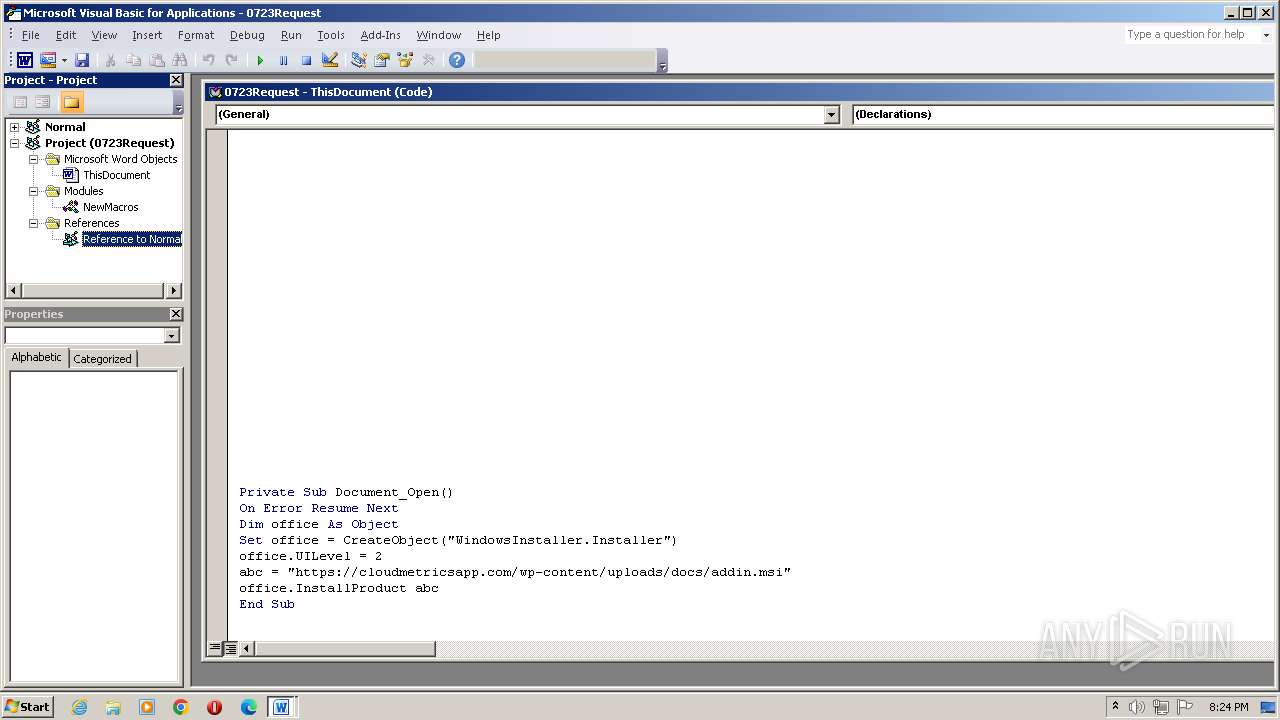This screenshot has width=1280, height=720.
Task: Open Chrome from the taskbar
Action: click(181, 707)
